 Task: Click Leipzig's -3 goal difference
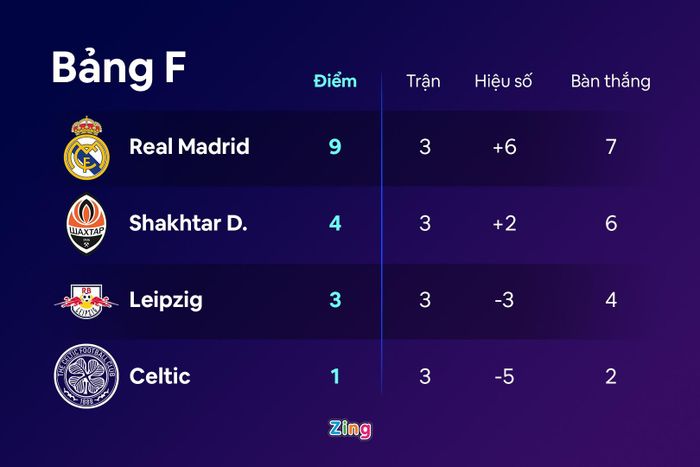504,300
